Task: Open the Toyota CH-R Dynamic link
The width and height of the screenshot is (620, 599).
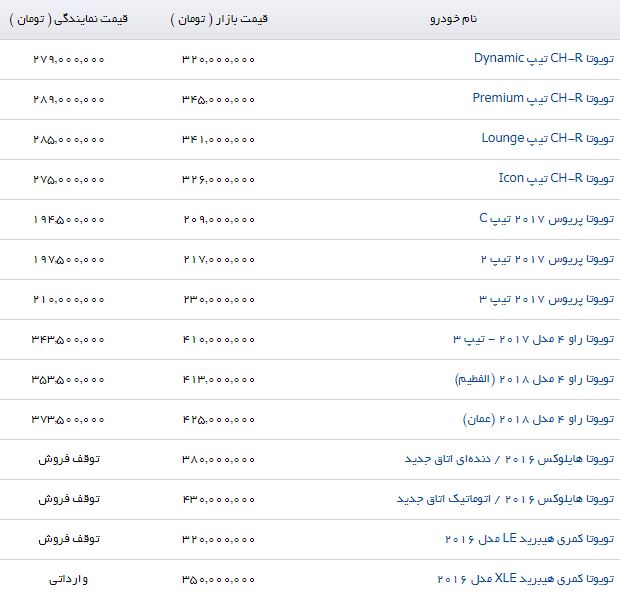Action: click(544, 59)
